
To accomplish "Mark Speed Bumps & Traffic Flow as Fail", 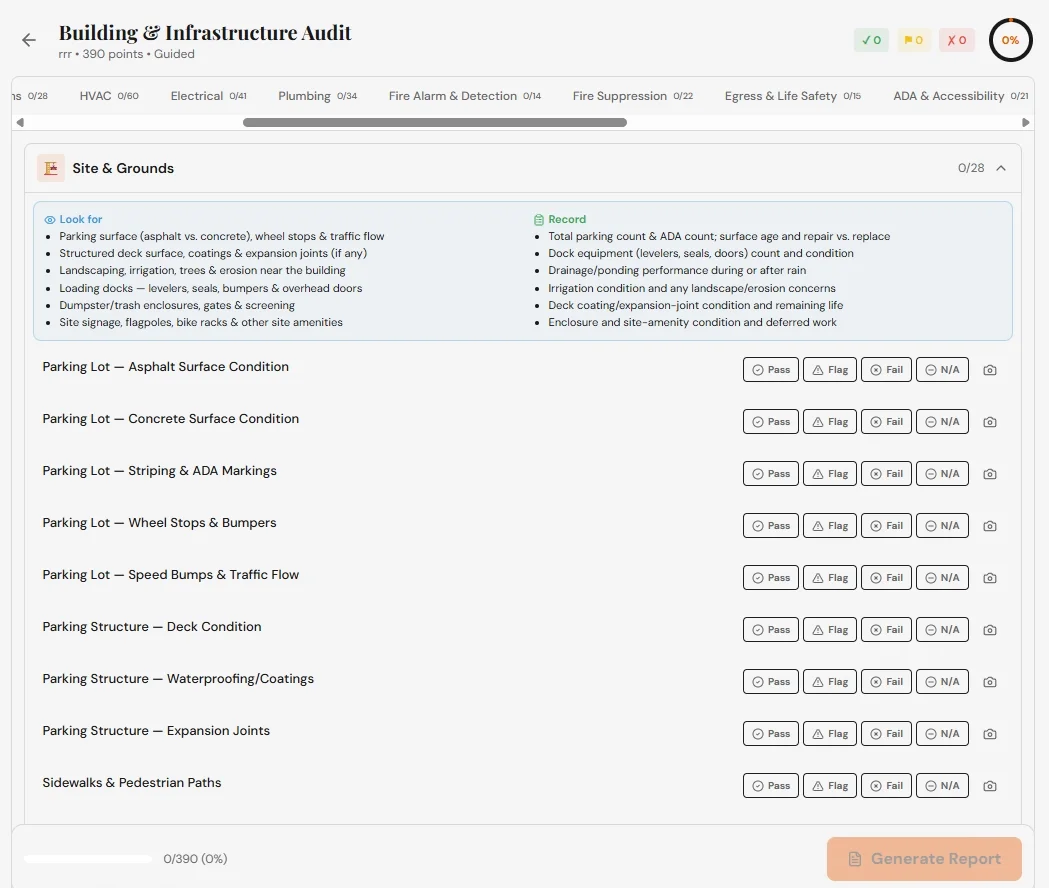I will point(886,578).
